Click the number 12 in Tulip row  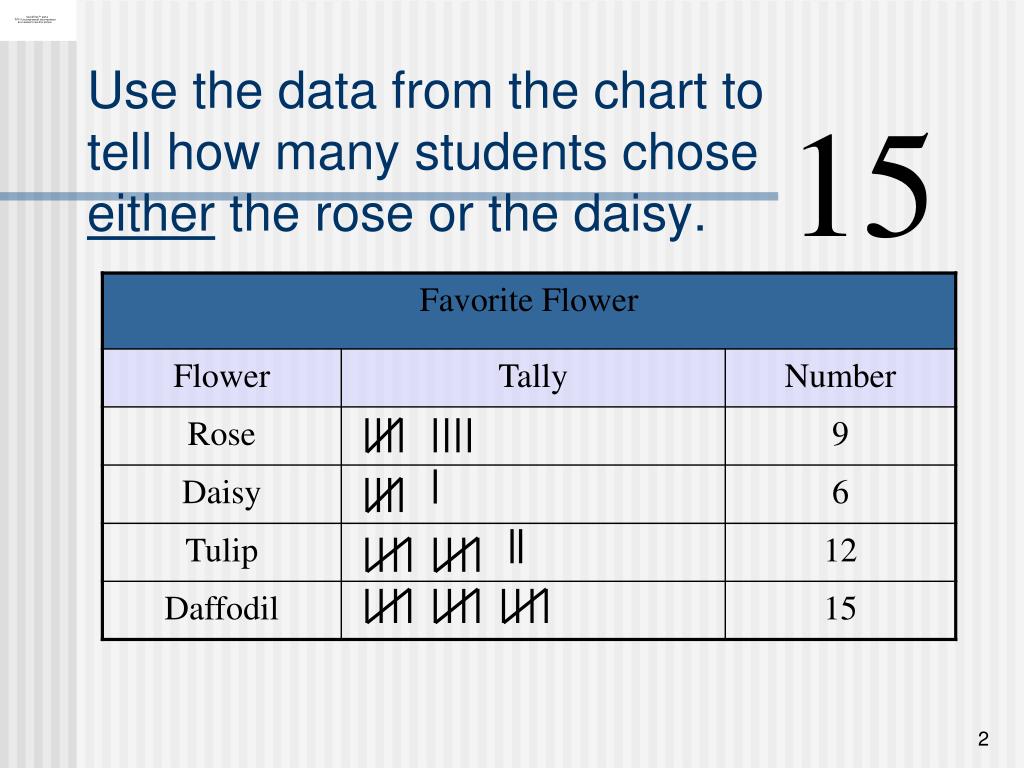click(840, 551)
